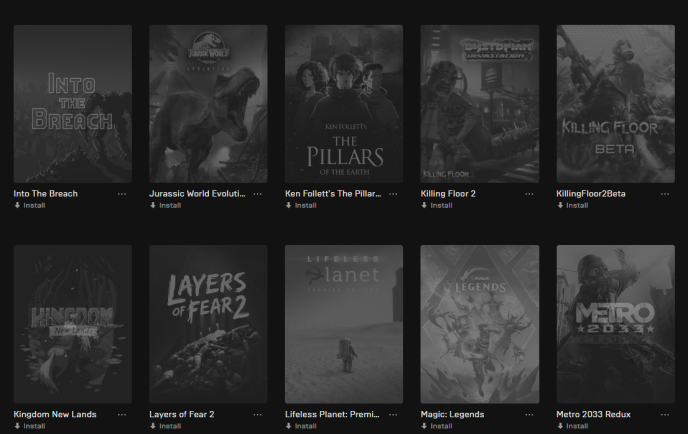
Task: Install Magic: Legends
Action: click(437, 426)
